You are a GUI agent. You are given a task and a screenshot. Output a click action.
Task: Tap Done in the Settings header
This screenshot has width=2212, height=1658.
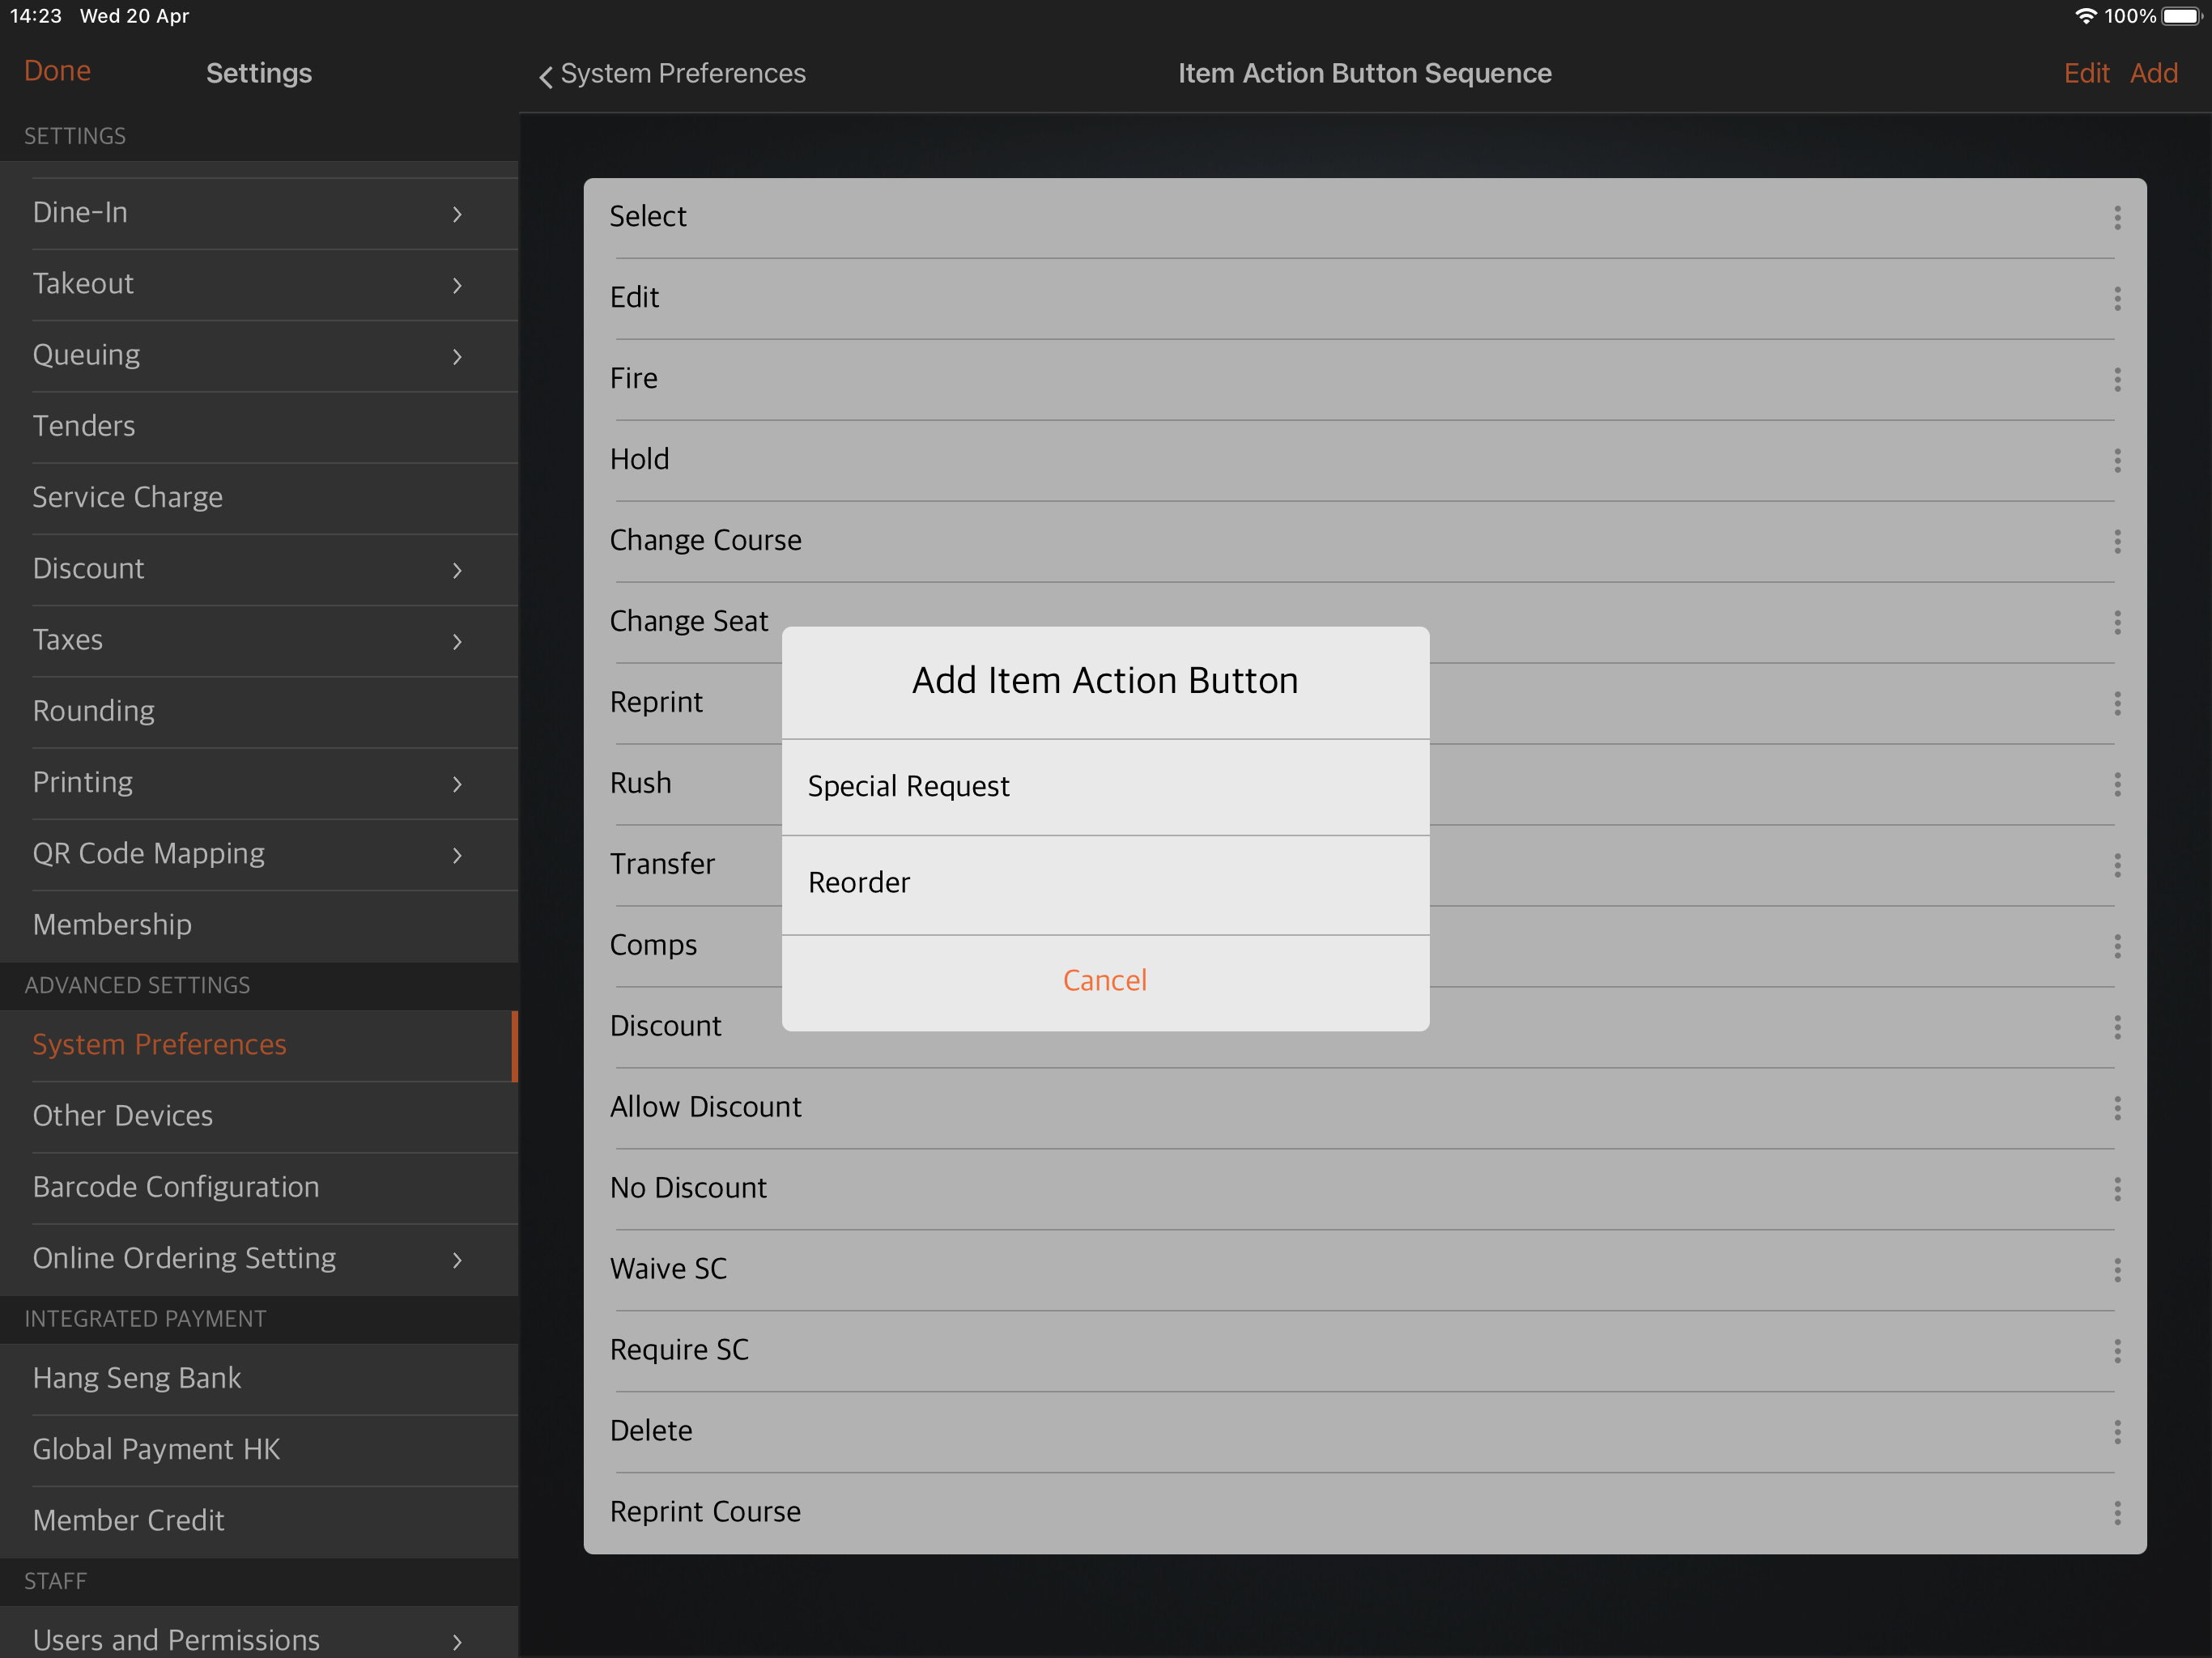tap(57, 71)
